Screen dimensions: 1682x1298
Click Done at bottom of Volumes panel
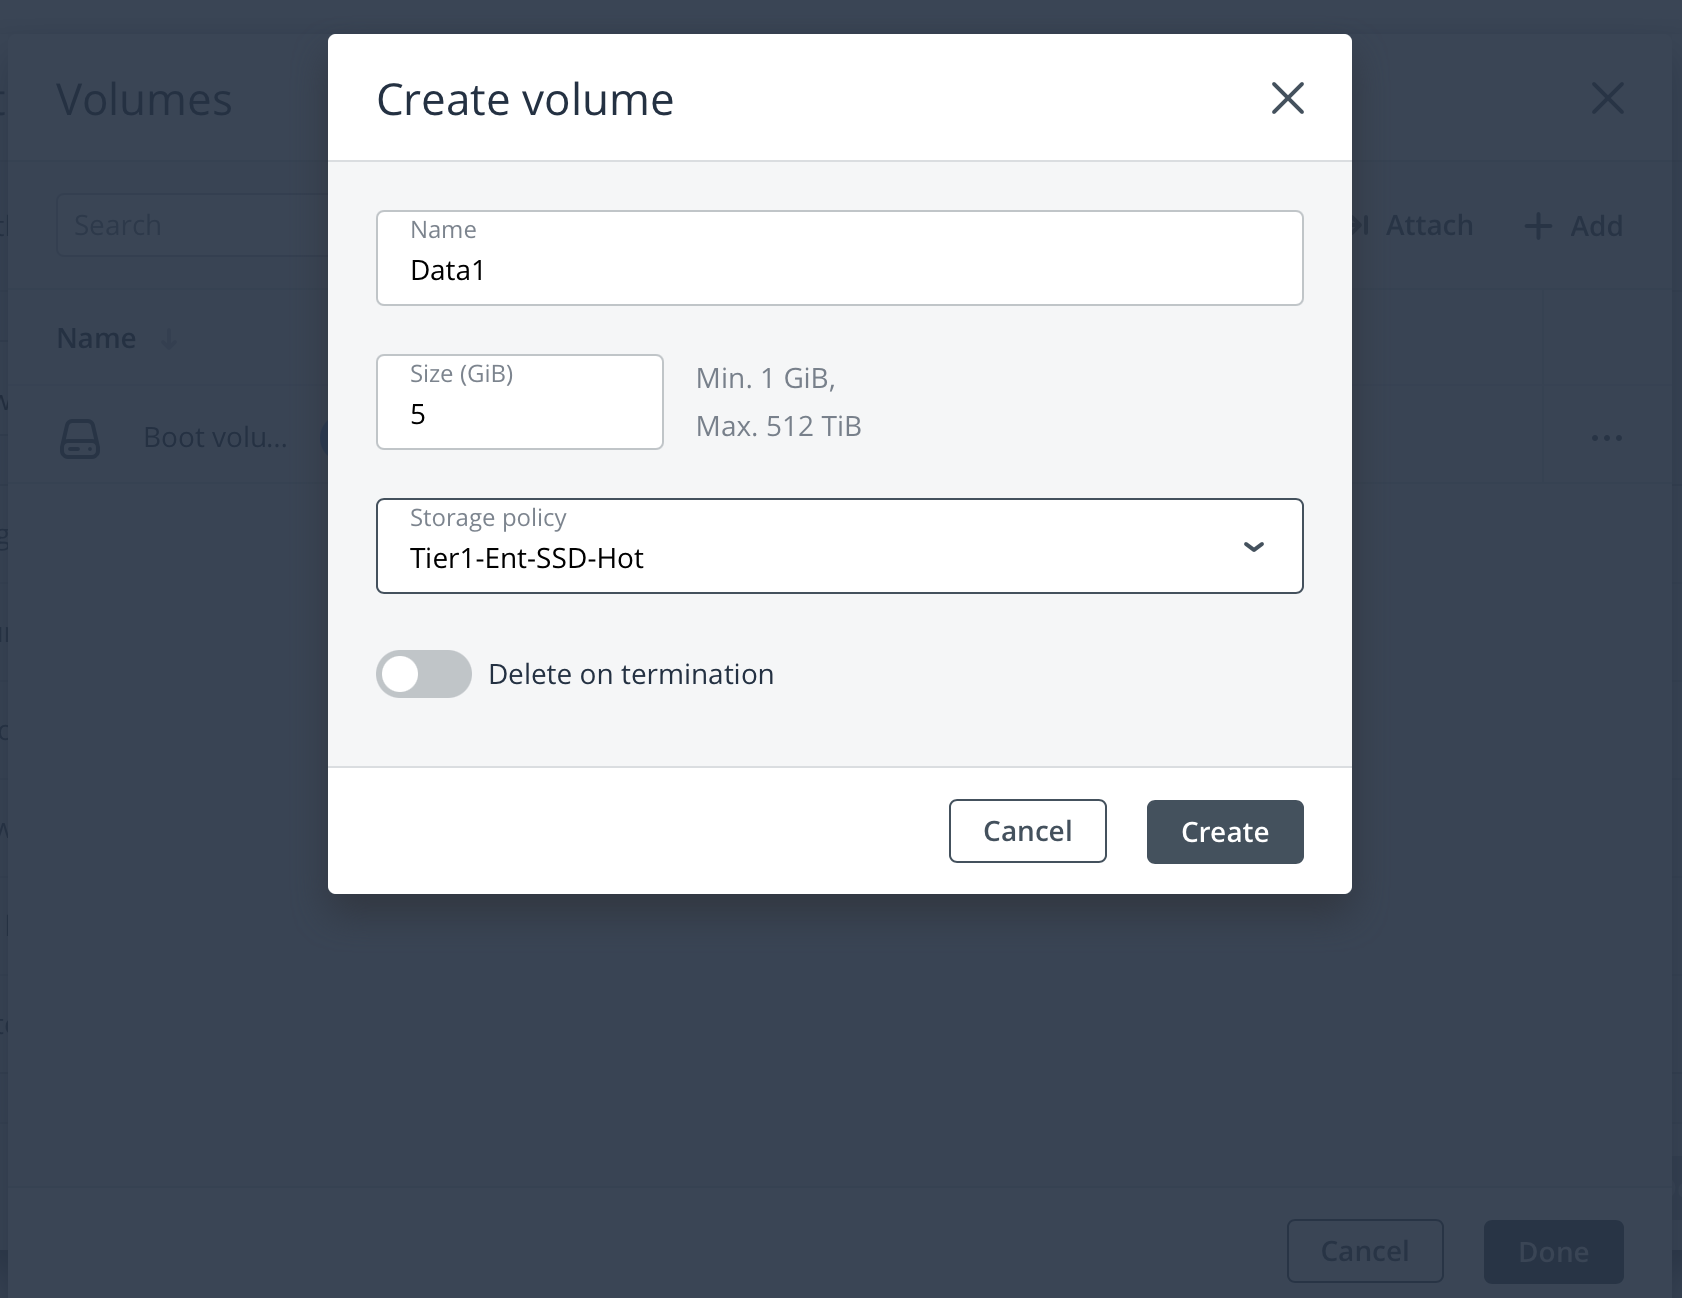(x=1553, y=1251)
